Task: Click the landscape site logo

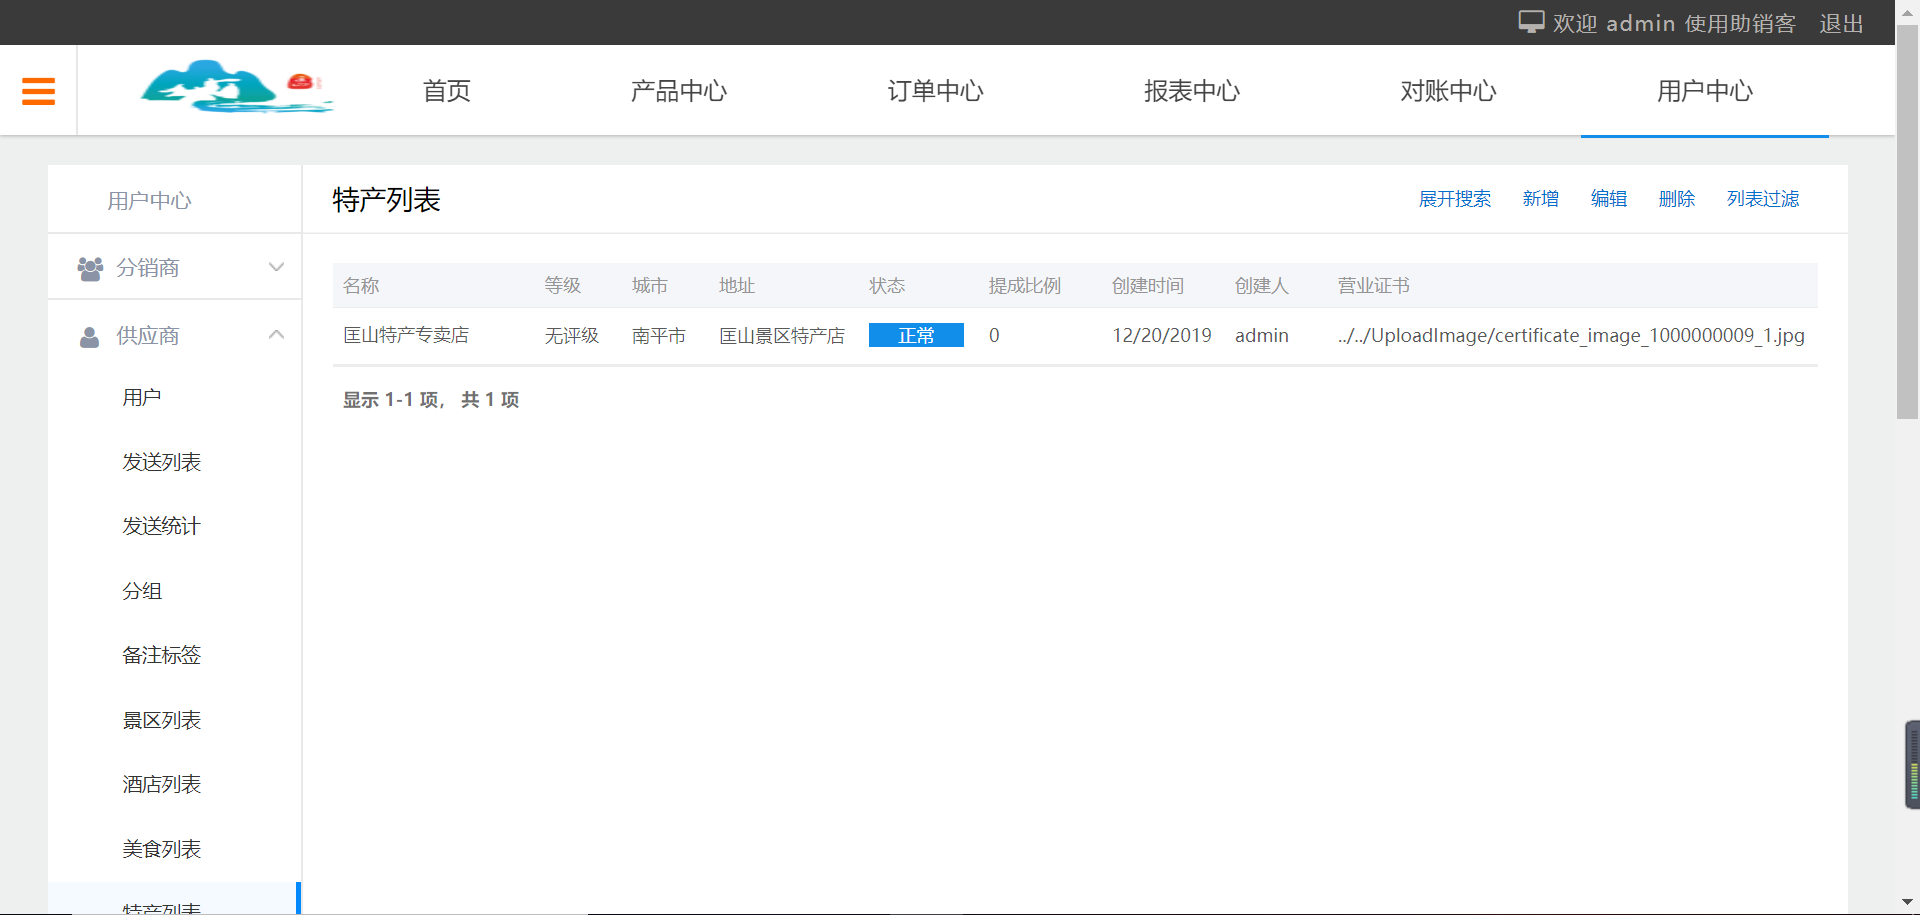Action: click(237, 88)
